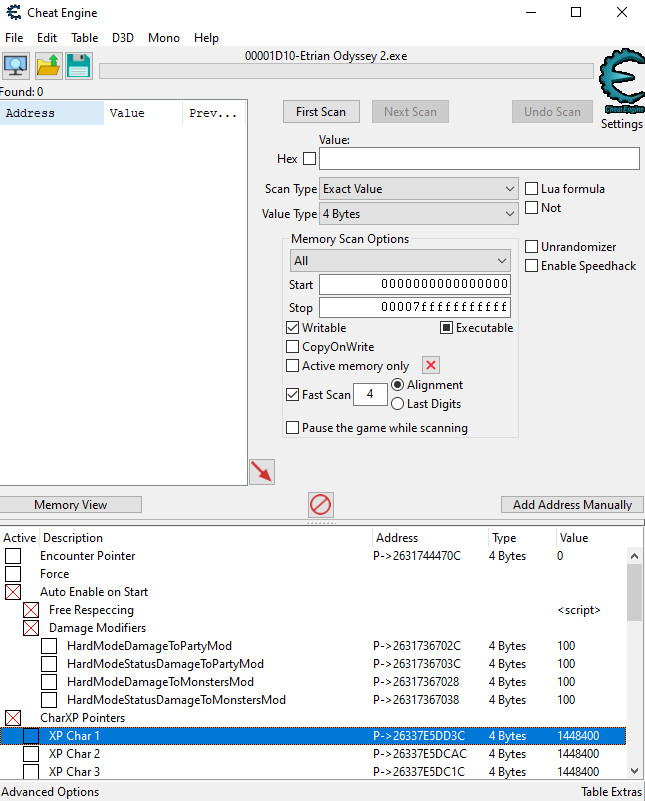The width and height of the screenshot is (645, 801).
Task: Open the Scan Type dropdown
Action: coord(418,189)
